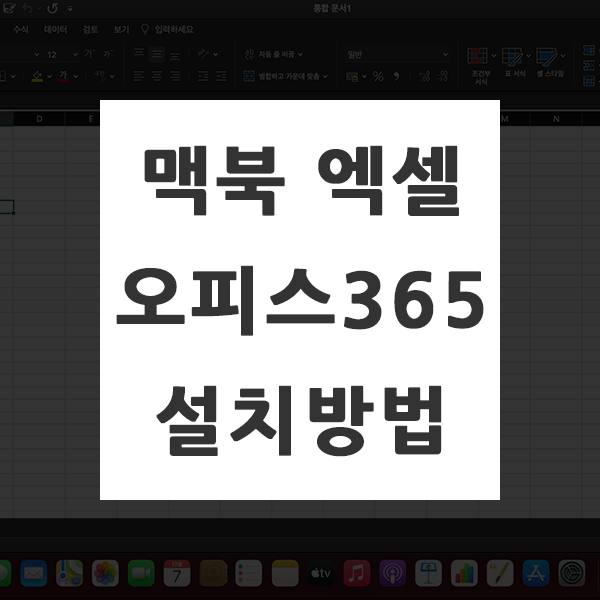Screen dimensions: 600x600
Task: Select bottom vertical align icon
Action: tap(175, 56)
